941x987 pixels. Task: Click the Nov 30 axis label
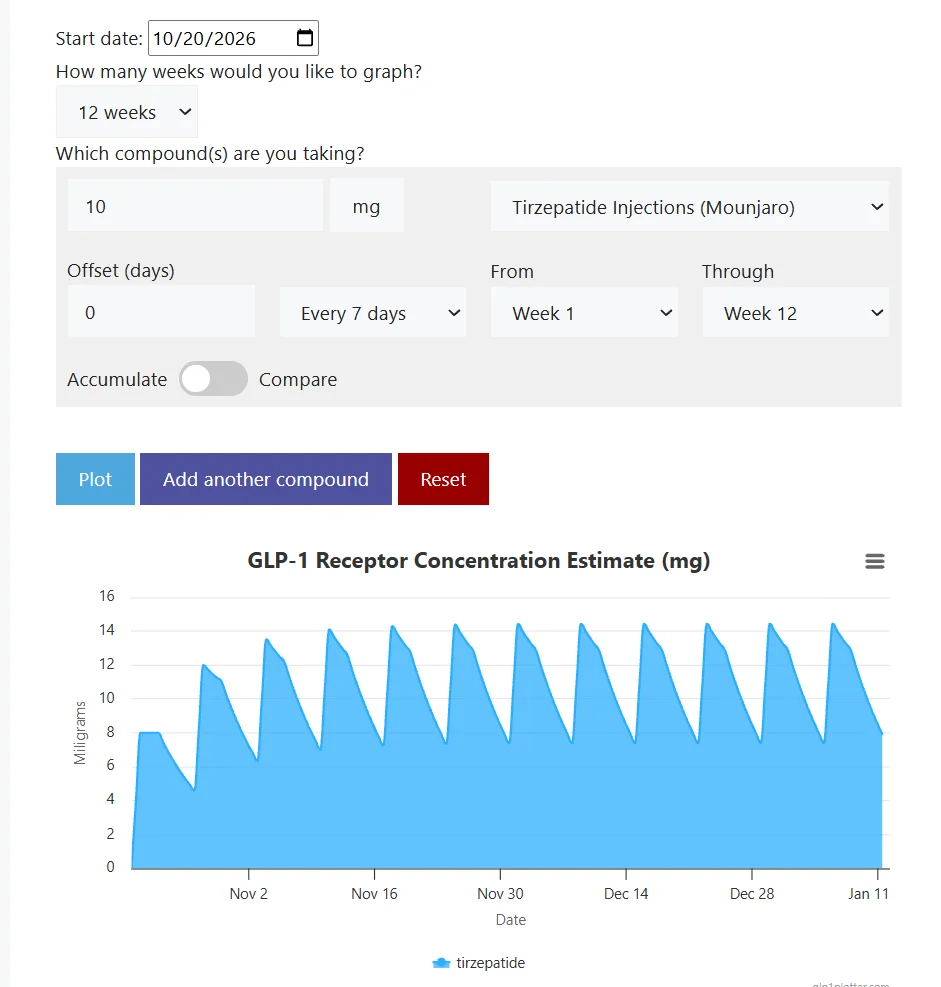pos(500,893)
